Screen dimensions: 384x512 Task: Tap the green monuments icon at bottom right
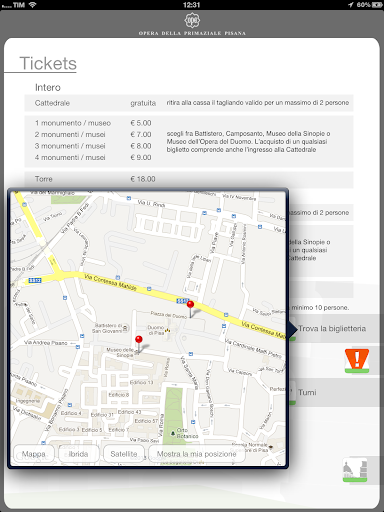[355, 470]
